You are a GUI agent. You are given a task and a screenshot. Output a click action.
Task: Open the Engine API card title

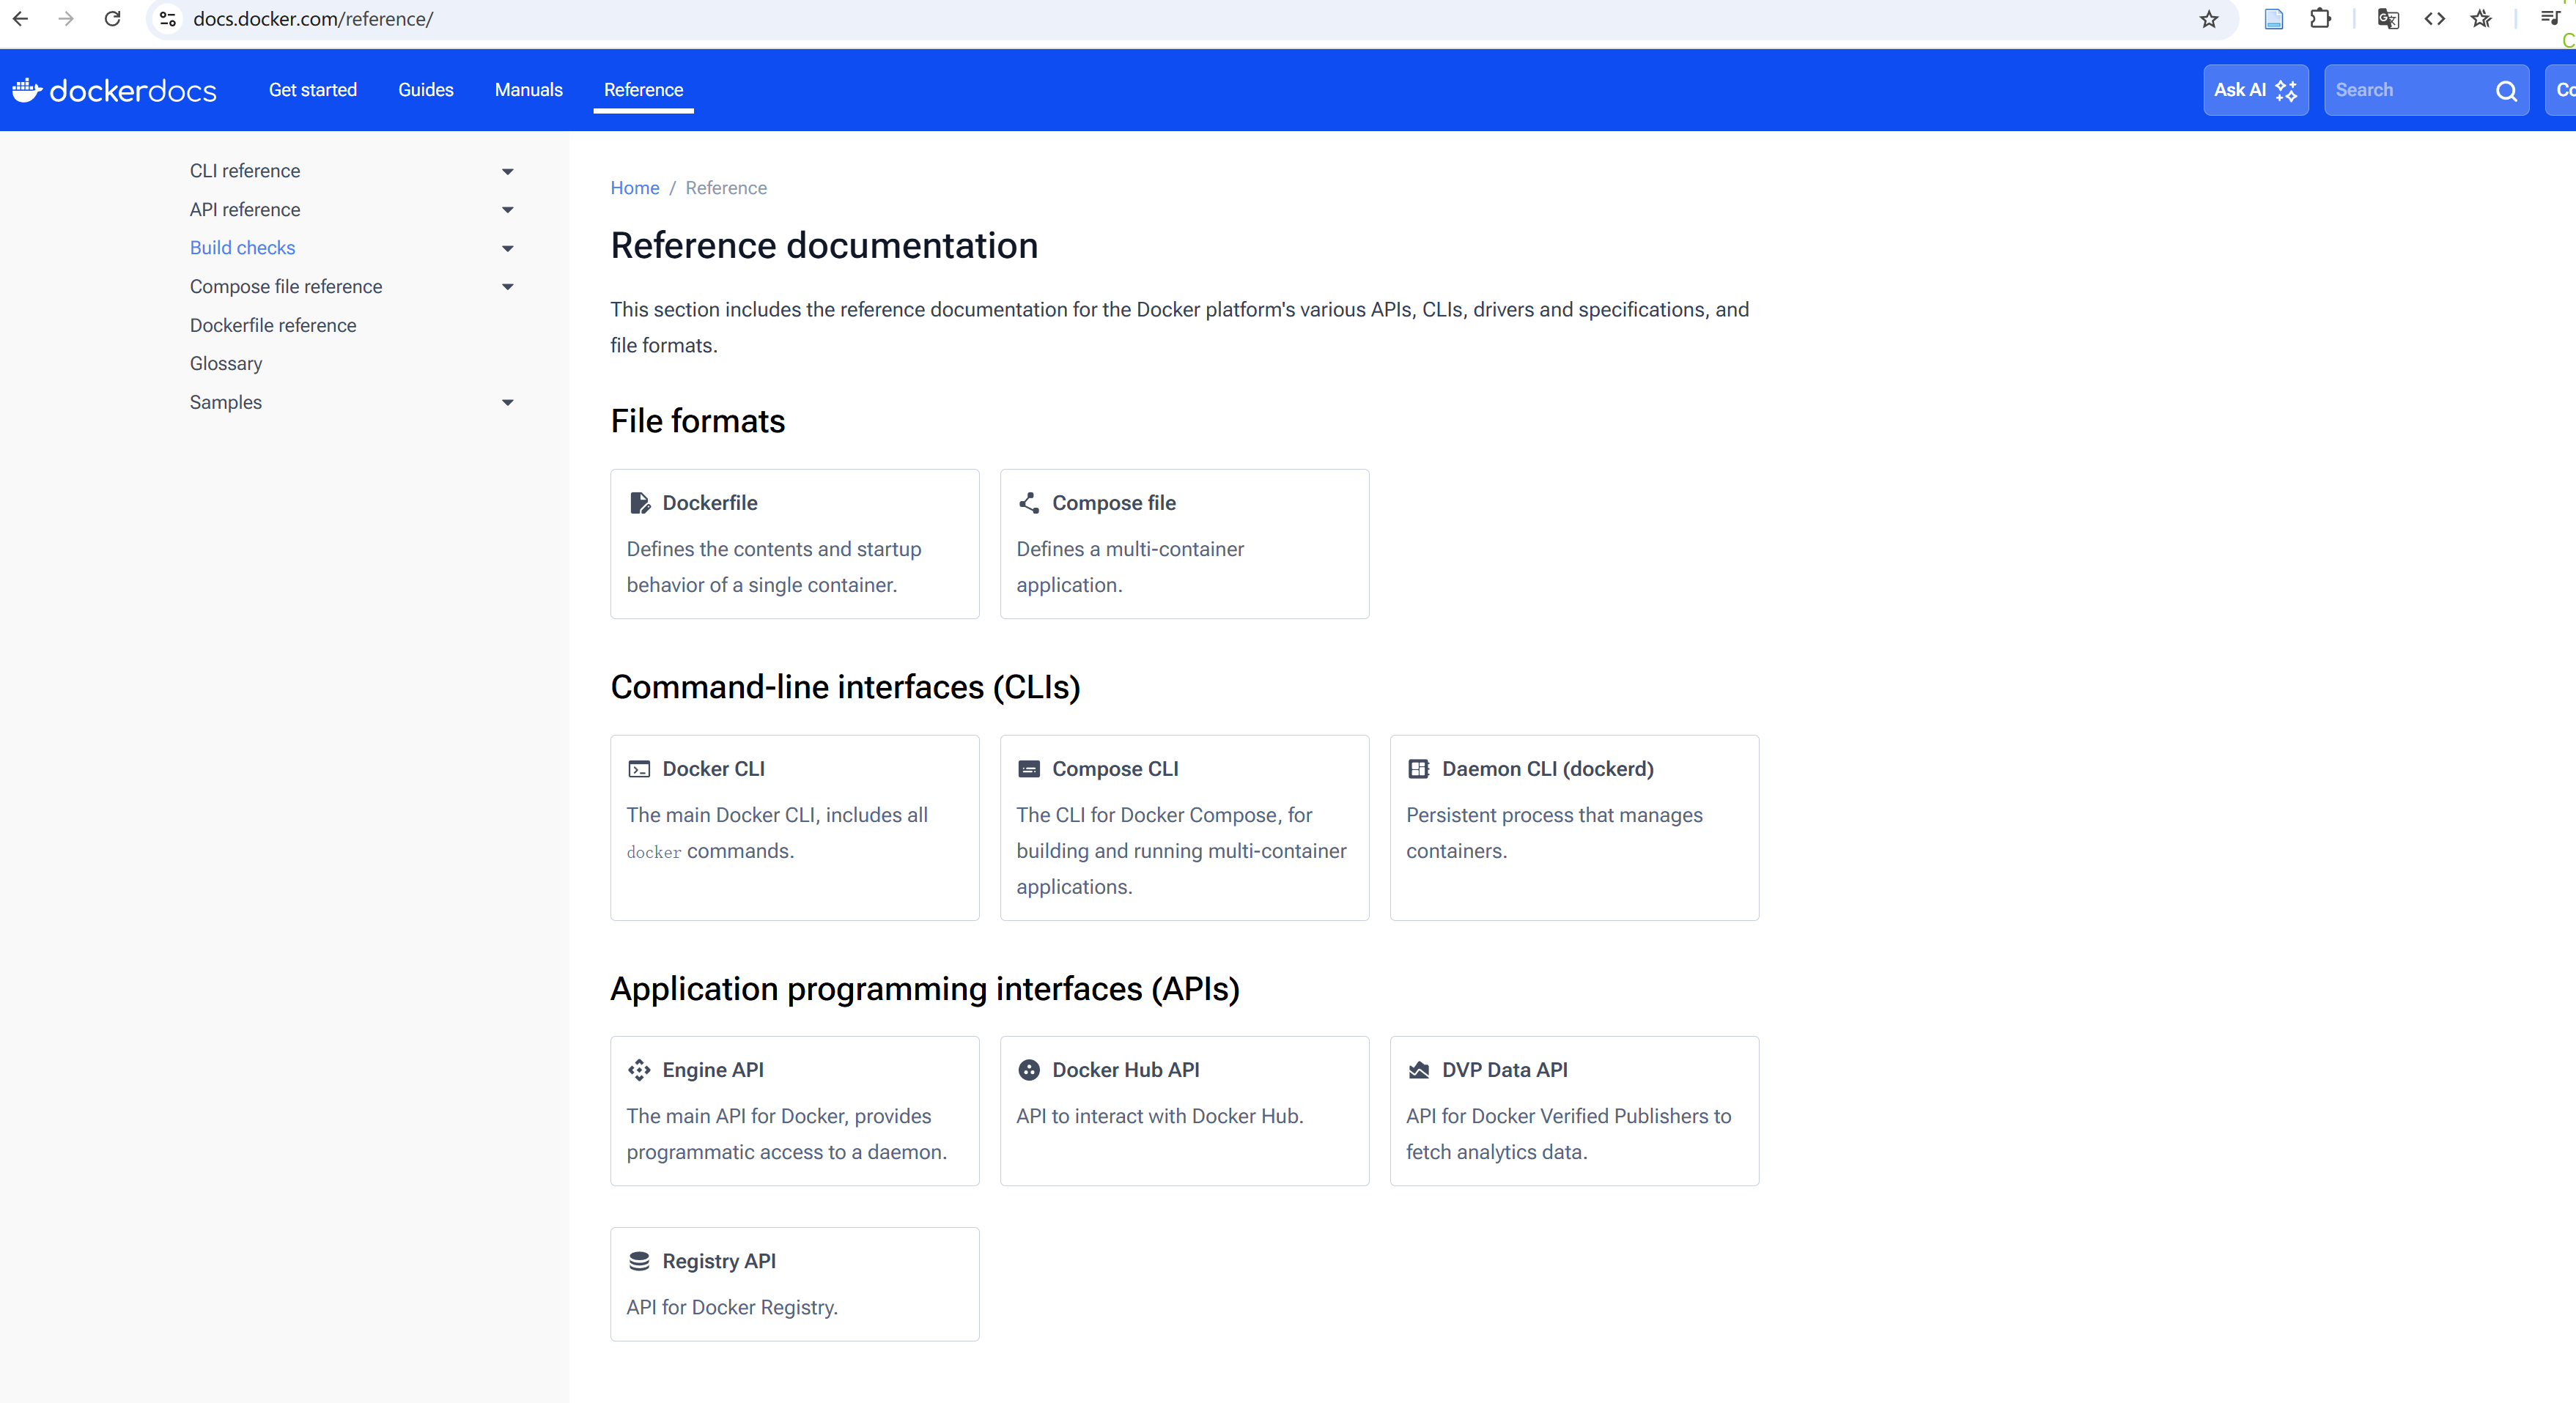[x=713, y=1070]
